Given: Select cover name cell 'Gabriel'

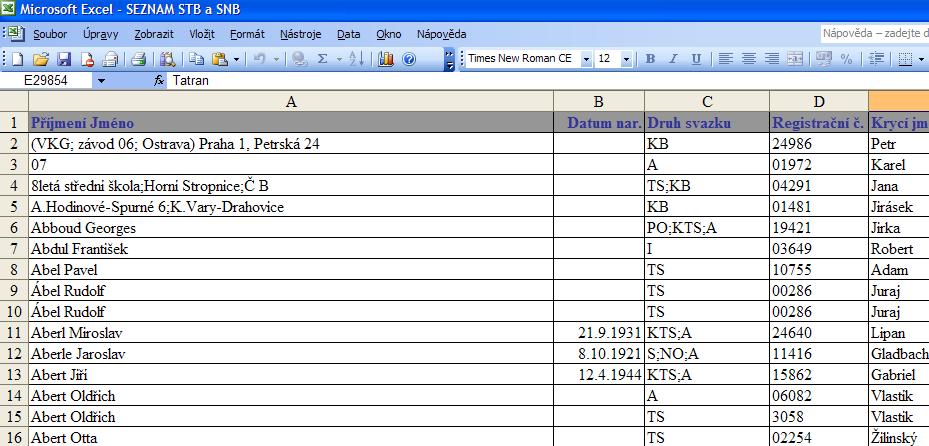Looking at the screenshot, I should tap(899, 375).
